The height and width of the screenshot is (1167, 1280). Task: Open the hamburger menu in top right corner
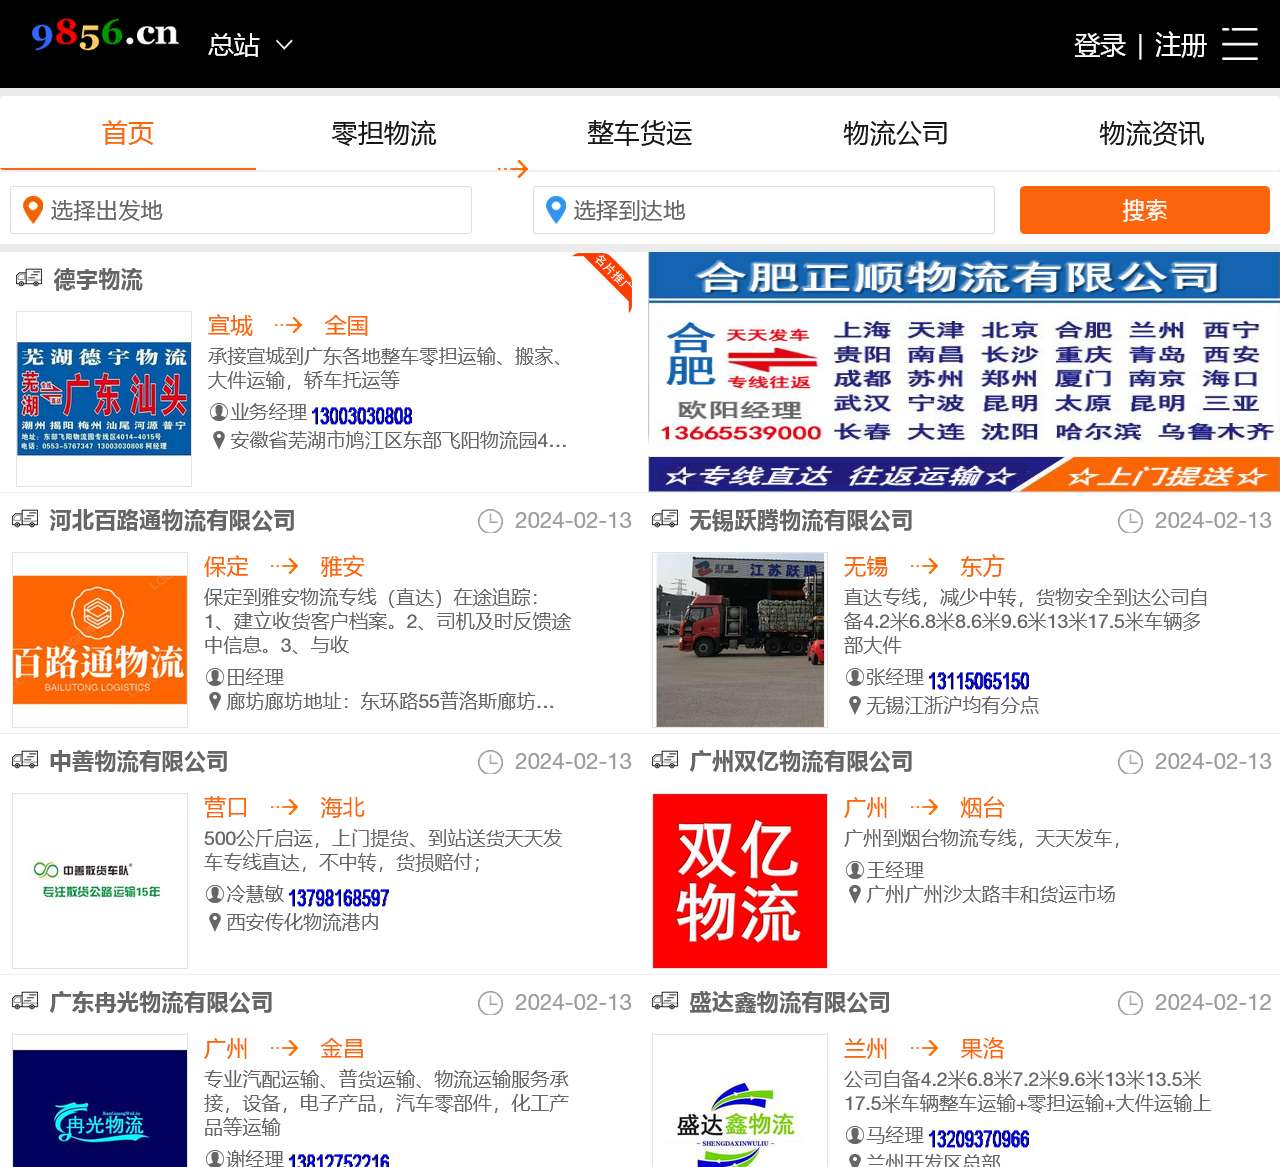point(1240,44)
